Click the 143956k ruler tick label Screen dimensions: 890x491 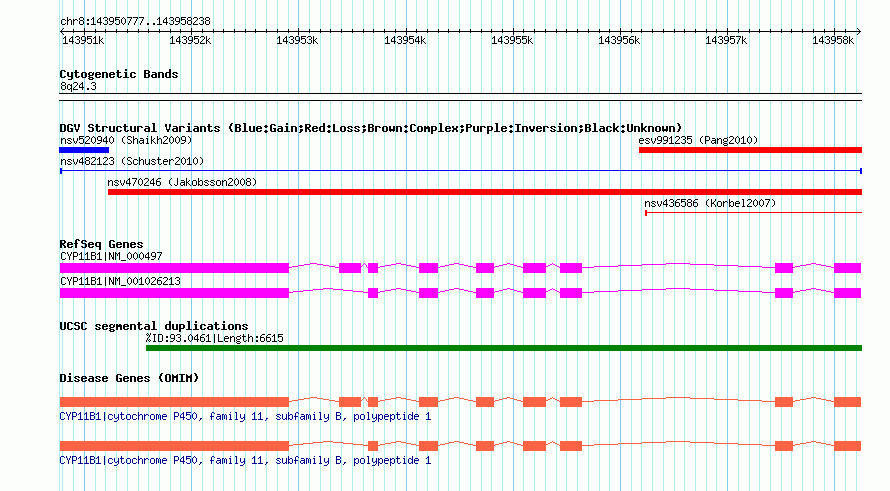[619, 40]
